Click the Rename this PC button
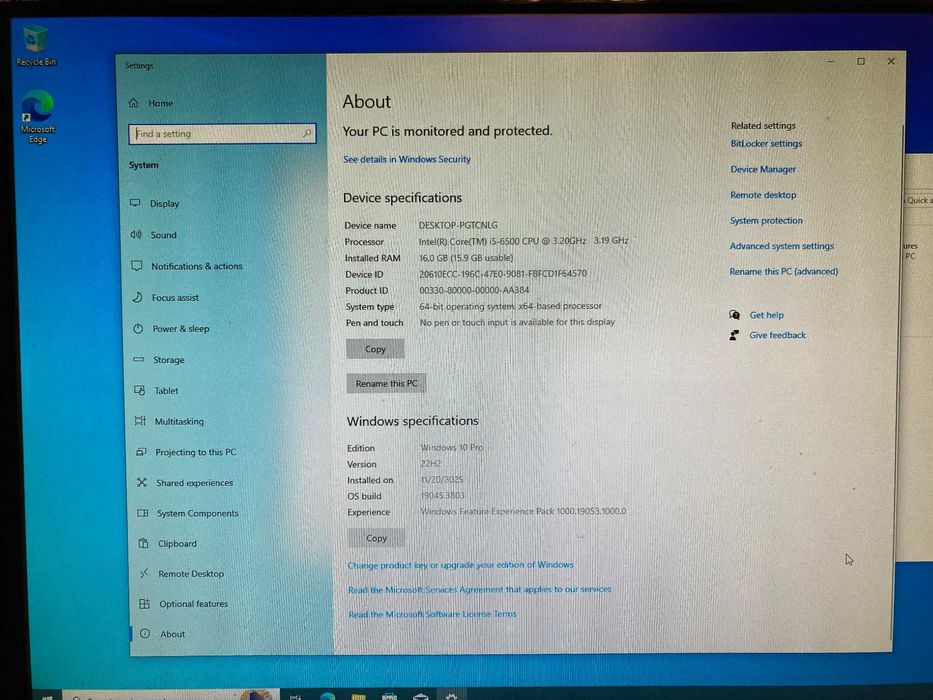This screenshot has height=700, width=933. click(x=386, y=383)
